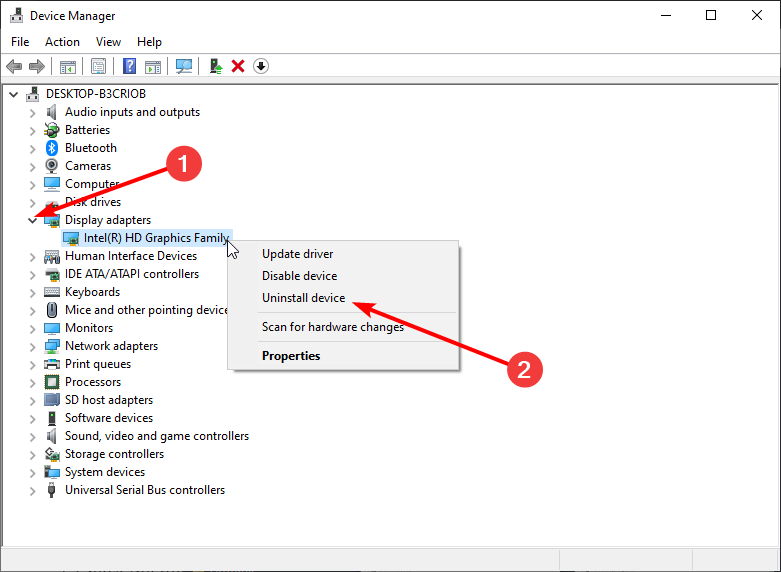The image size is (781, 572).
Task: Select the Print queues label
Action: [x=98, y=364]
